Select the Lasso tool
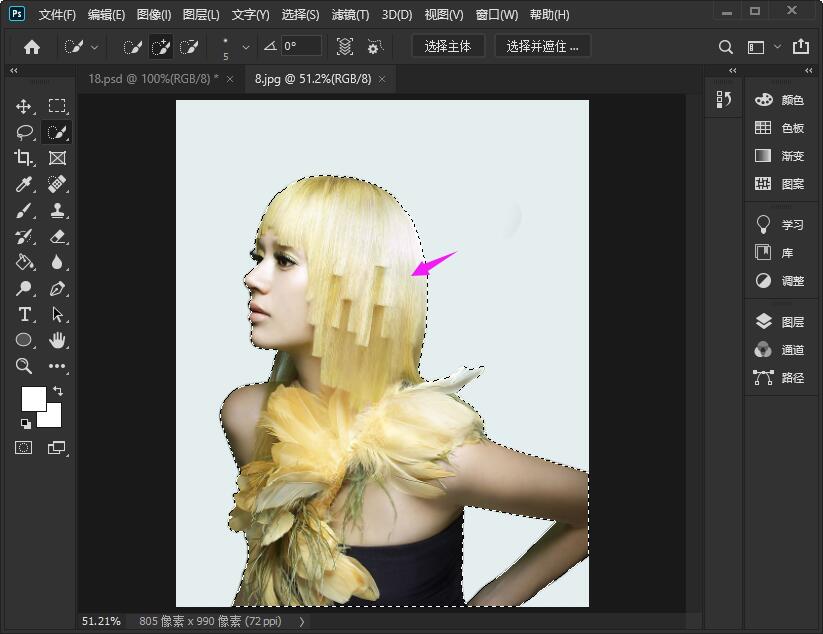The image size is (823, 634). point(24,132)
